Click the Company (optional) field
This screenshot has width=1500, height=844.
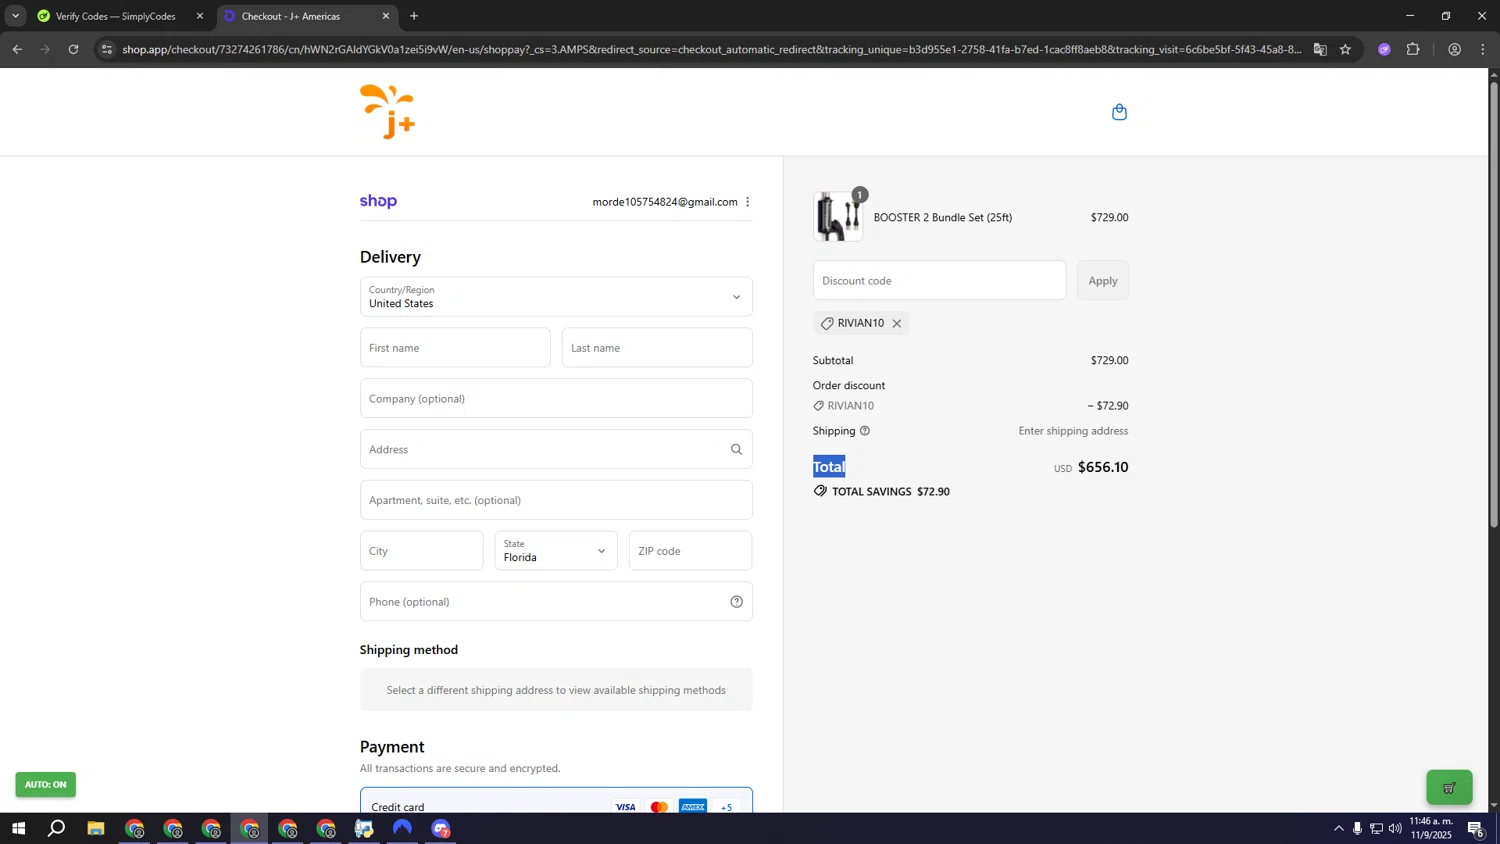556,399
